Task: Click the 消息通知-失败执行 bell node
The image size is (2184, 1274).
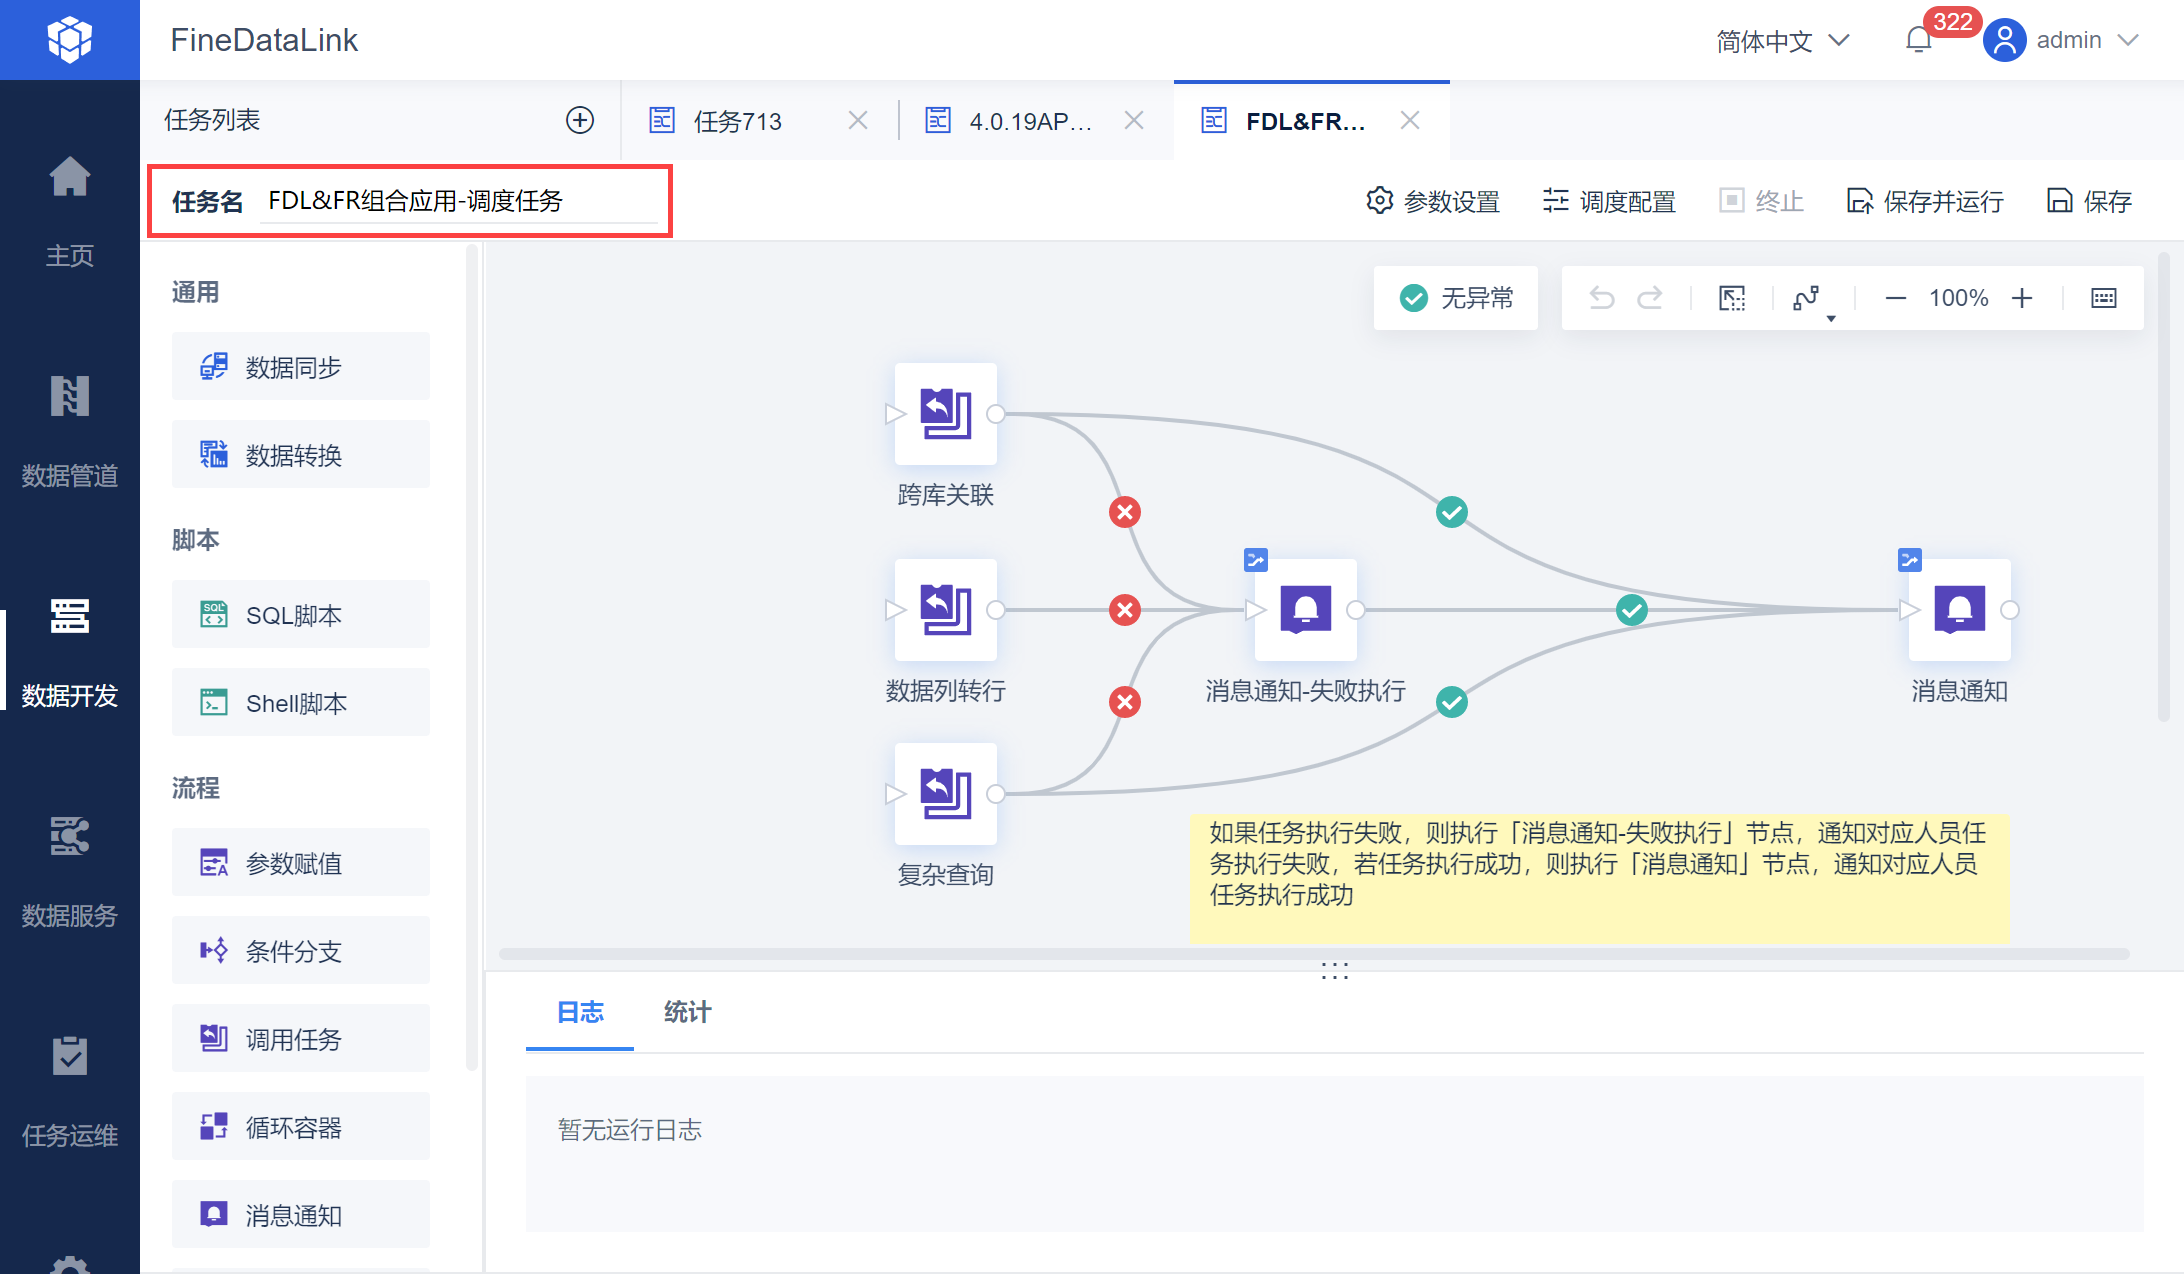Action: point(1305,610)
